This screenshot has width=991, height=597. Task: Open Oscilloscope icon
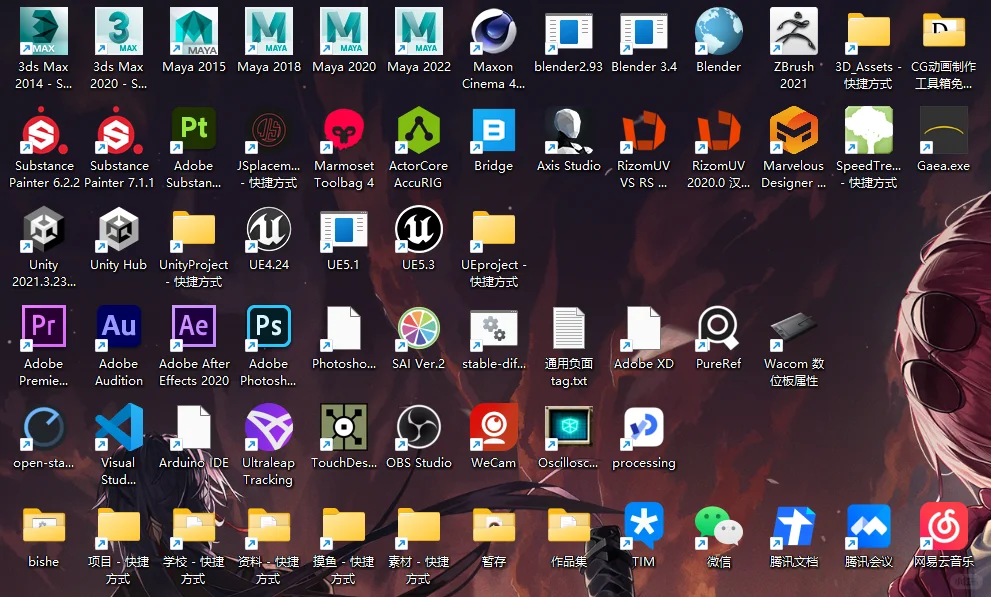(569, 427)
